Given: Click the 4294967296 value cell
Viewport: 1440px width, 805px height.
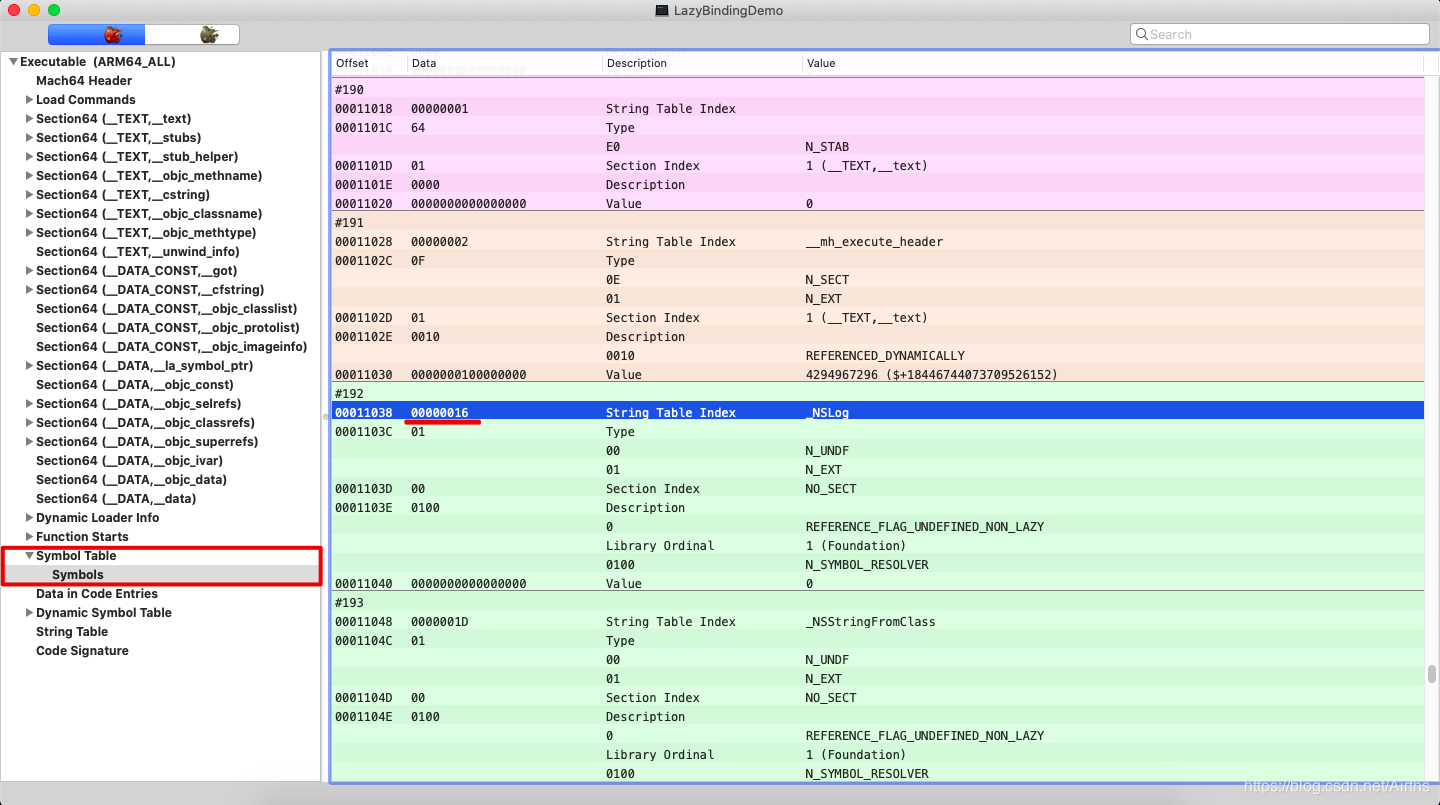Looking at the screenshot, I should coord(931,375).
